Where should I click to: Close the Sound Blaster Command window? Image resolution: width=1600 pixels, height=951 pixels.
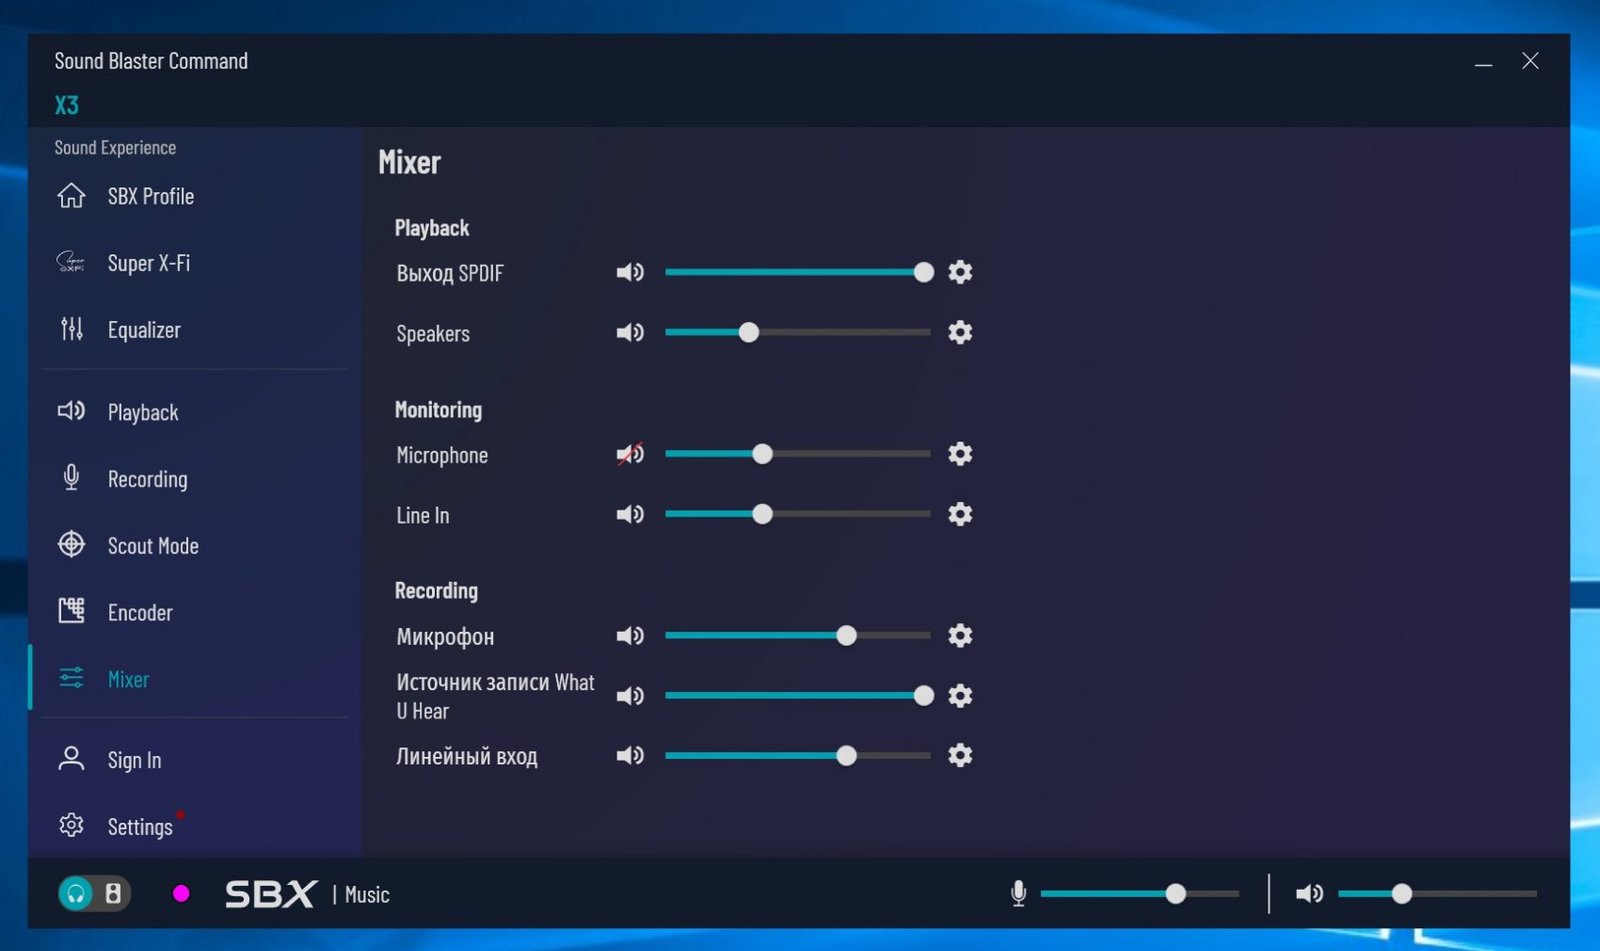tap(1530, 61)
